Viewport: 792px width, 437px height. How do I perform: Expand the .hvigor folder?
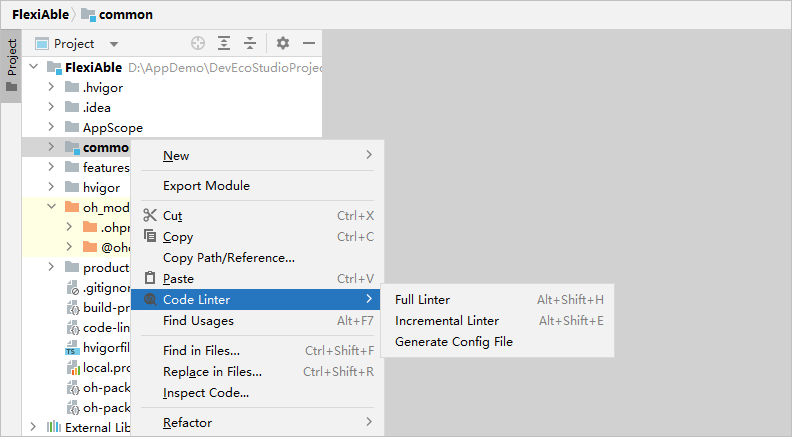pos(51,87)
